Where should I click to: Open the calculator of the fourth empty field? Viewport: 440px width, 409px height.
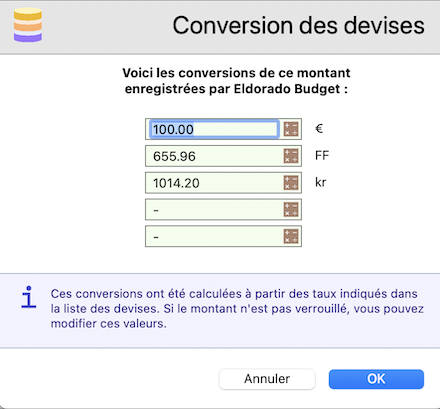[291, 209]
